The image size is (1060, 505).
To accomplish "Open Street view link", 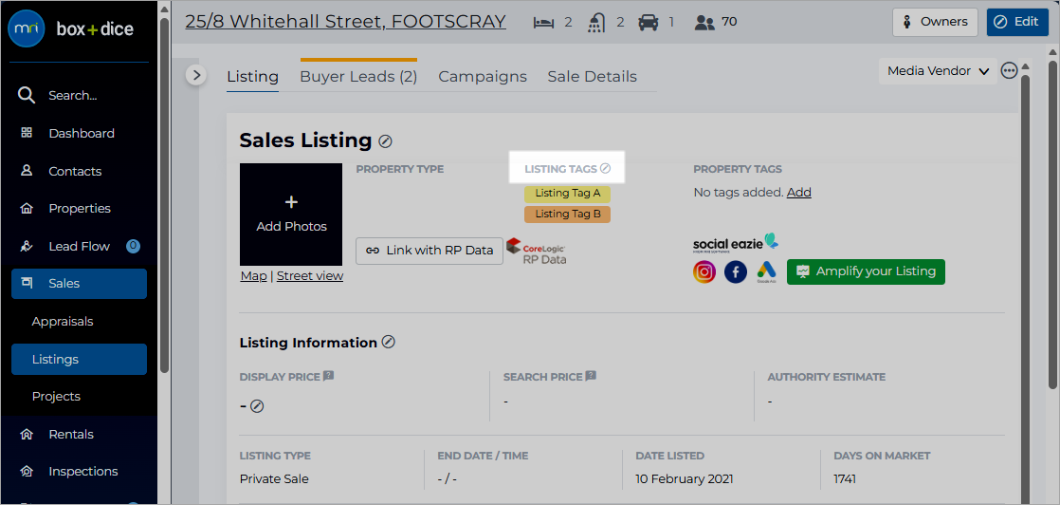I will point(310,276).
